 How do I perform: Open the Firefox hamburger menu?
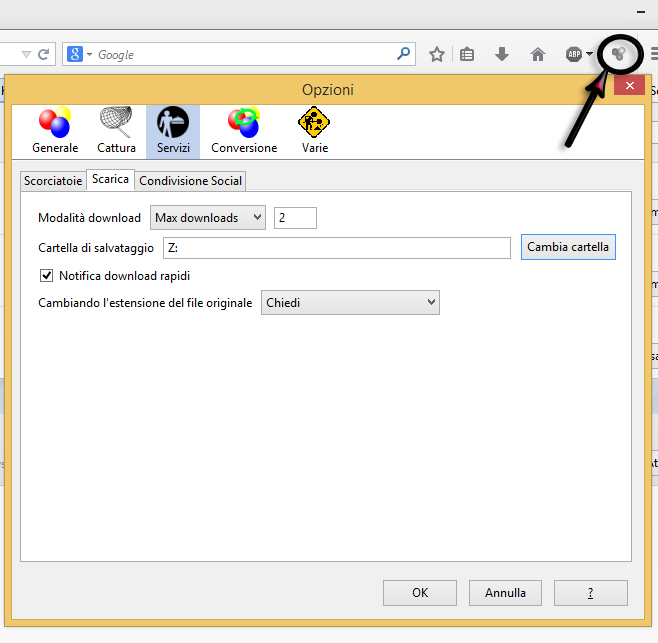[654, 54]
